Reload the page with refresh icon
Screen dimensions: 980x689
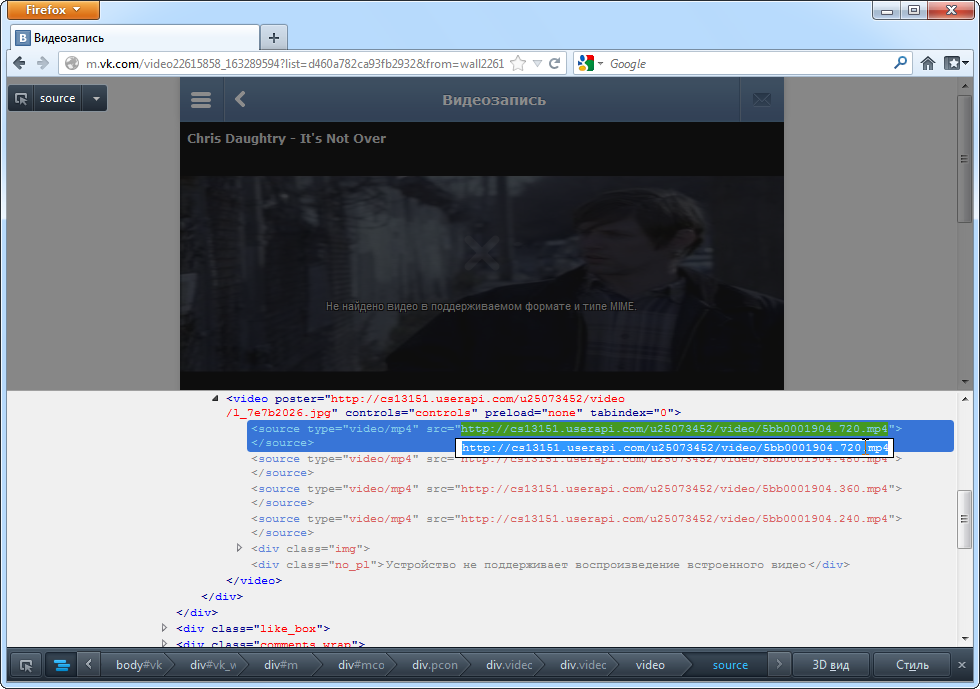(x=554, y=63)
